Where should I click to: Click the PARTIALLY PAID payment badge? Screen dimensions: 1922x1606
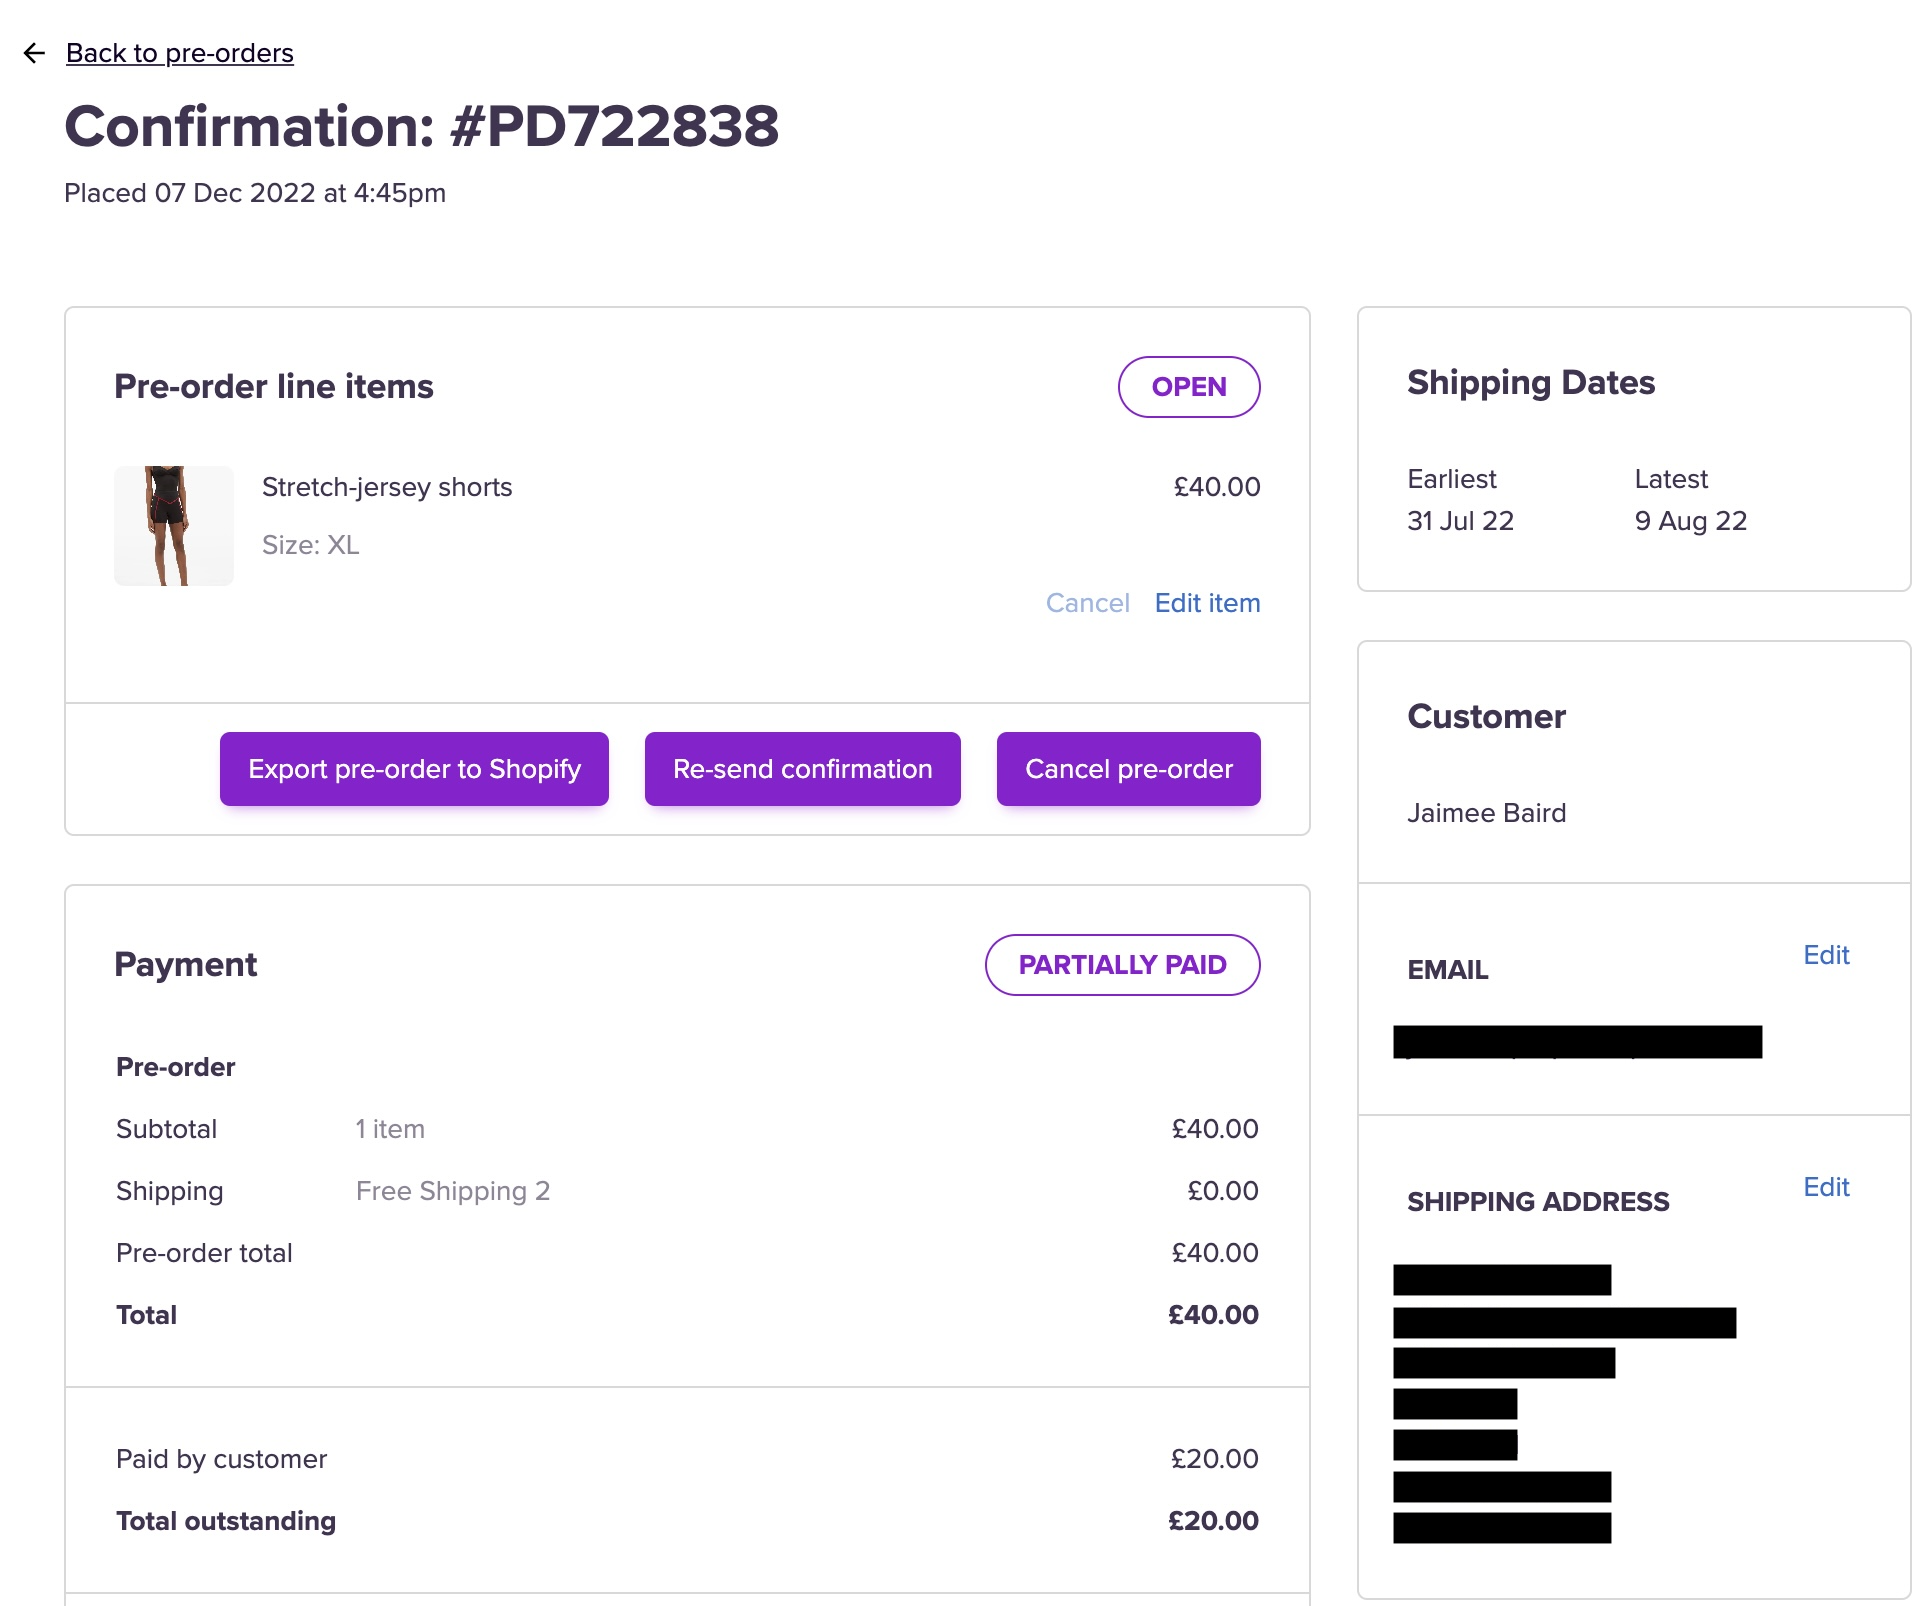1122,965
